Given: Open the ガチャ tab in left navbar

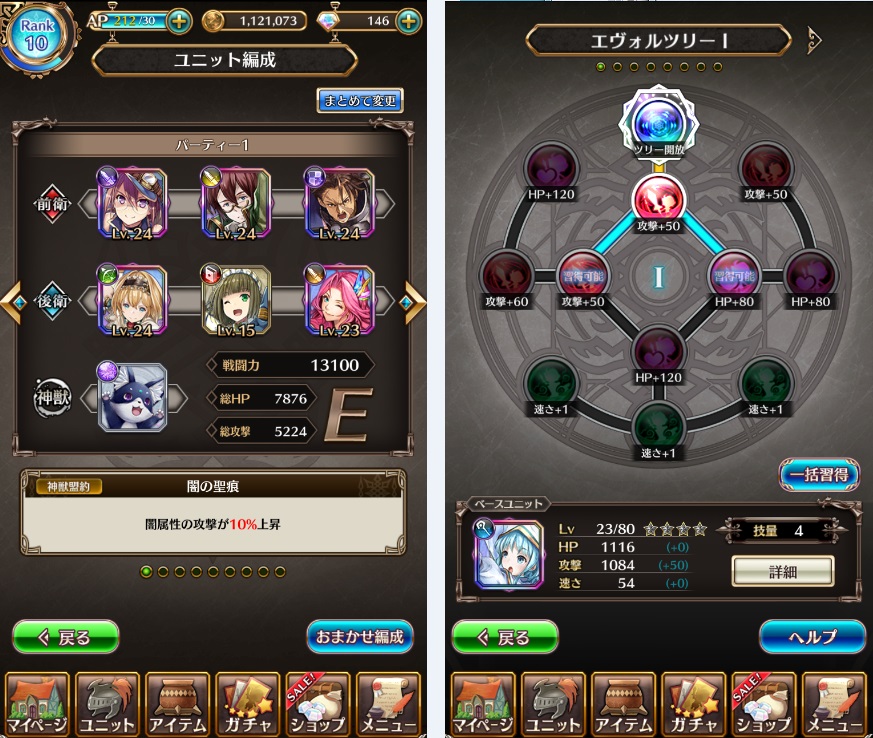Looking at the screenshot, I should (x=249, y=705).
